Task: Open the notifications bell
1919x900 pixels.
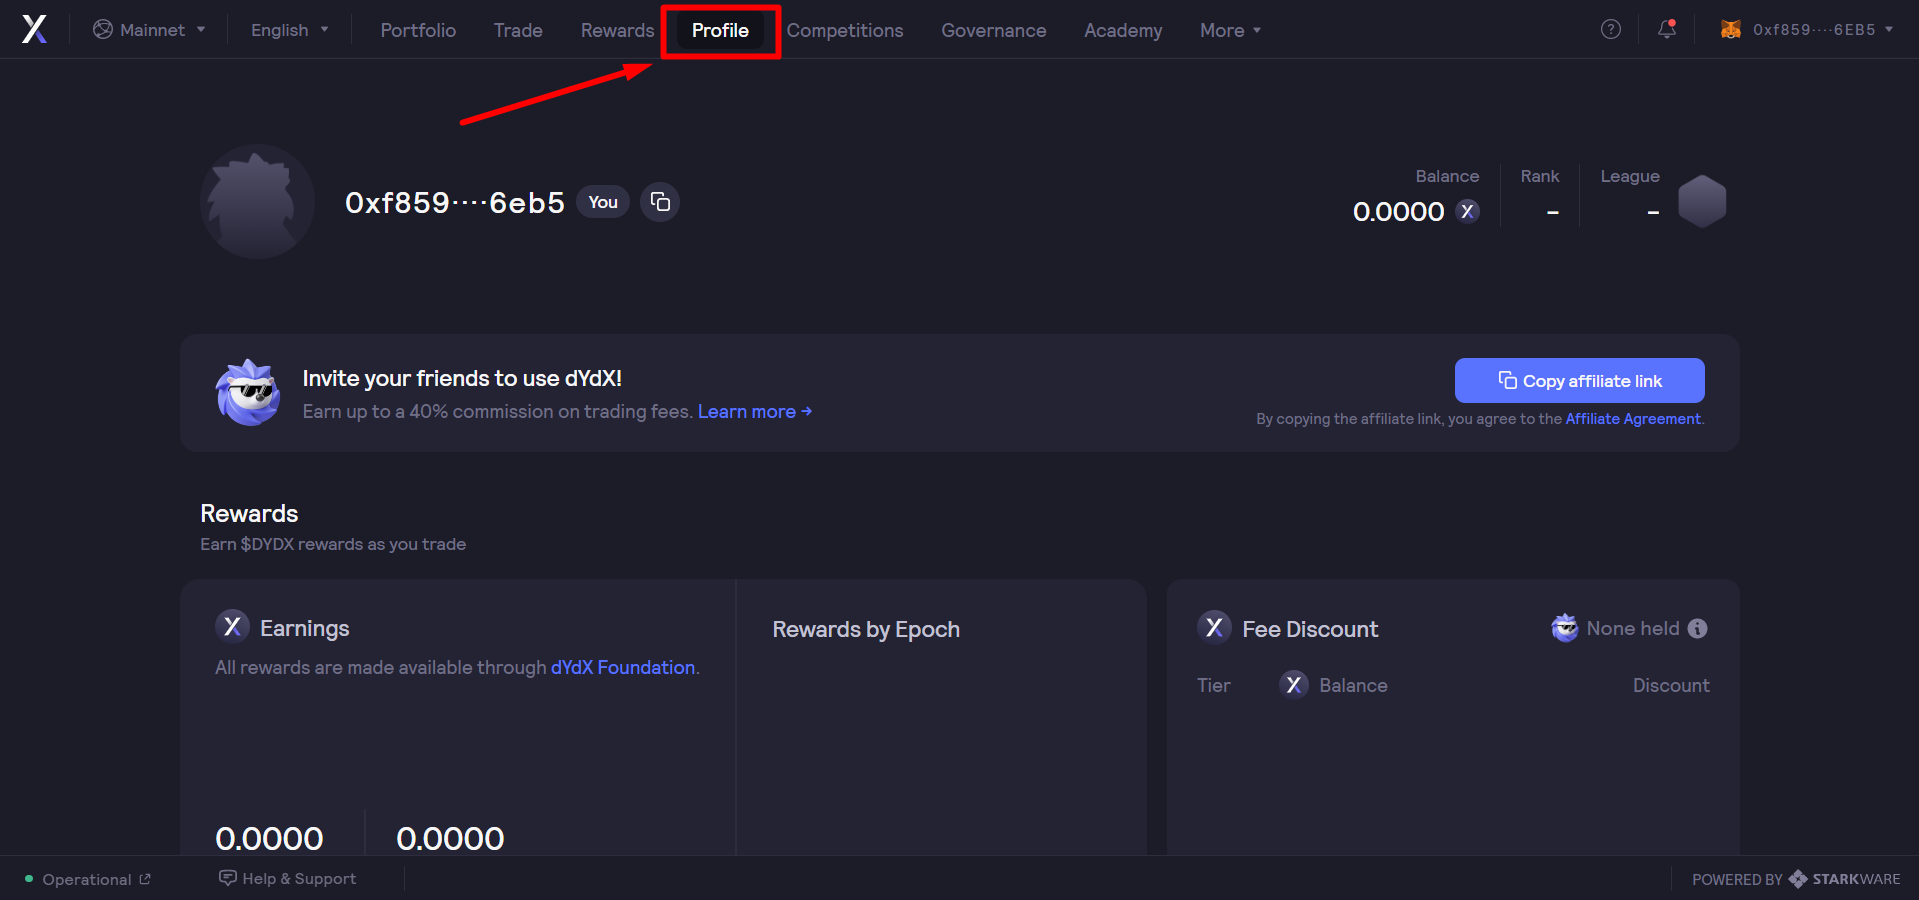Action: [x=1667, y=29]
